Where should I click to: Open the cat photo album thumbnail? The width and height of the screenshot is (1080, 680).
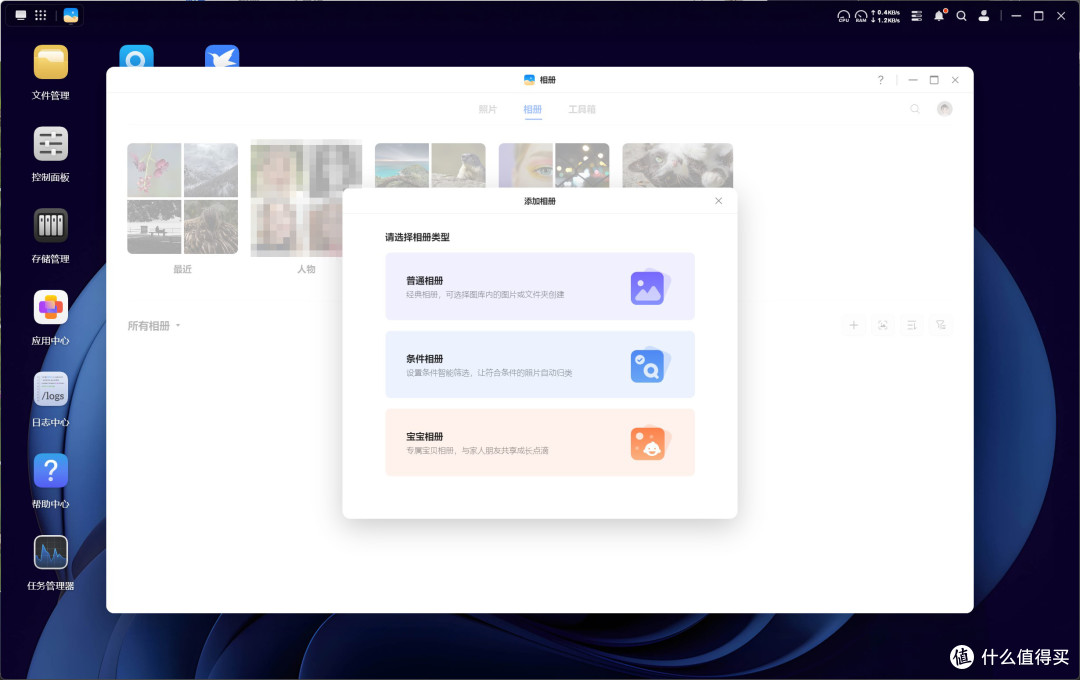click(678, 165)
